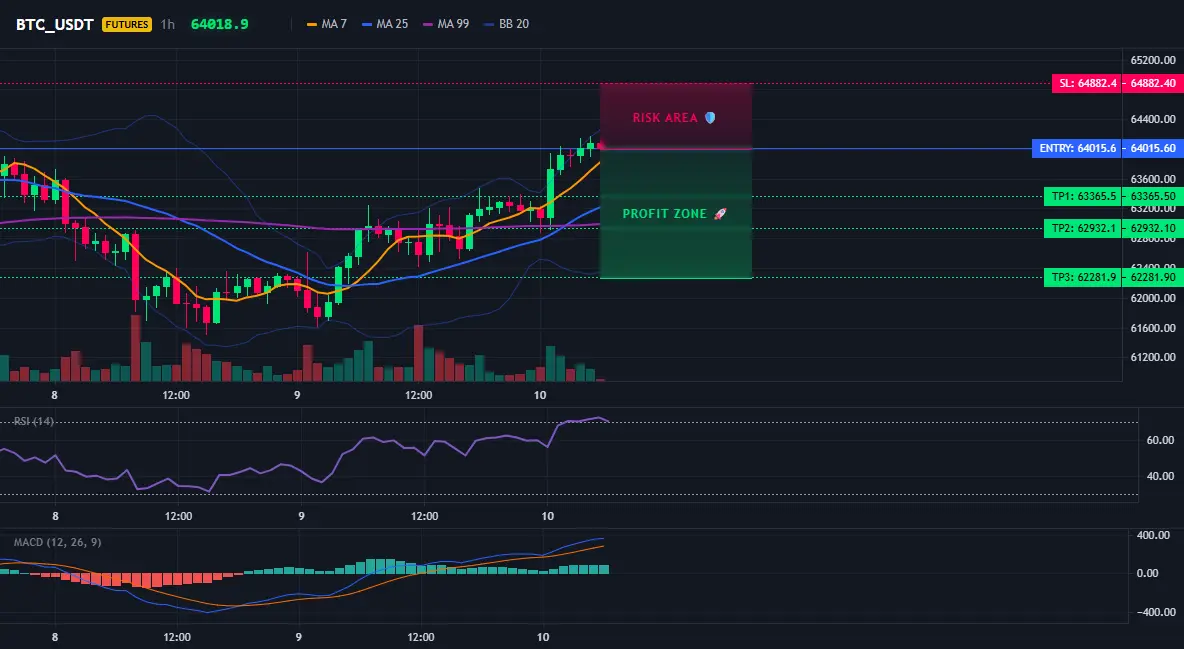Click the -400.00 MACD axis value
The width and height of the screenshot is (1184, 649).
tap(1156, 612)
